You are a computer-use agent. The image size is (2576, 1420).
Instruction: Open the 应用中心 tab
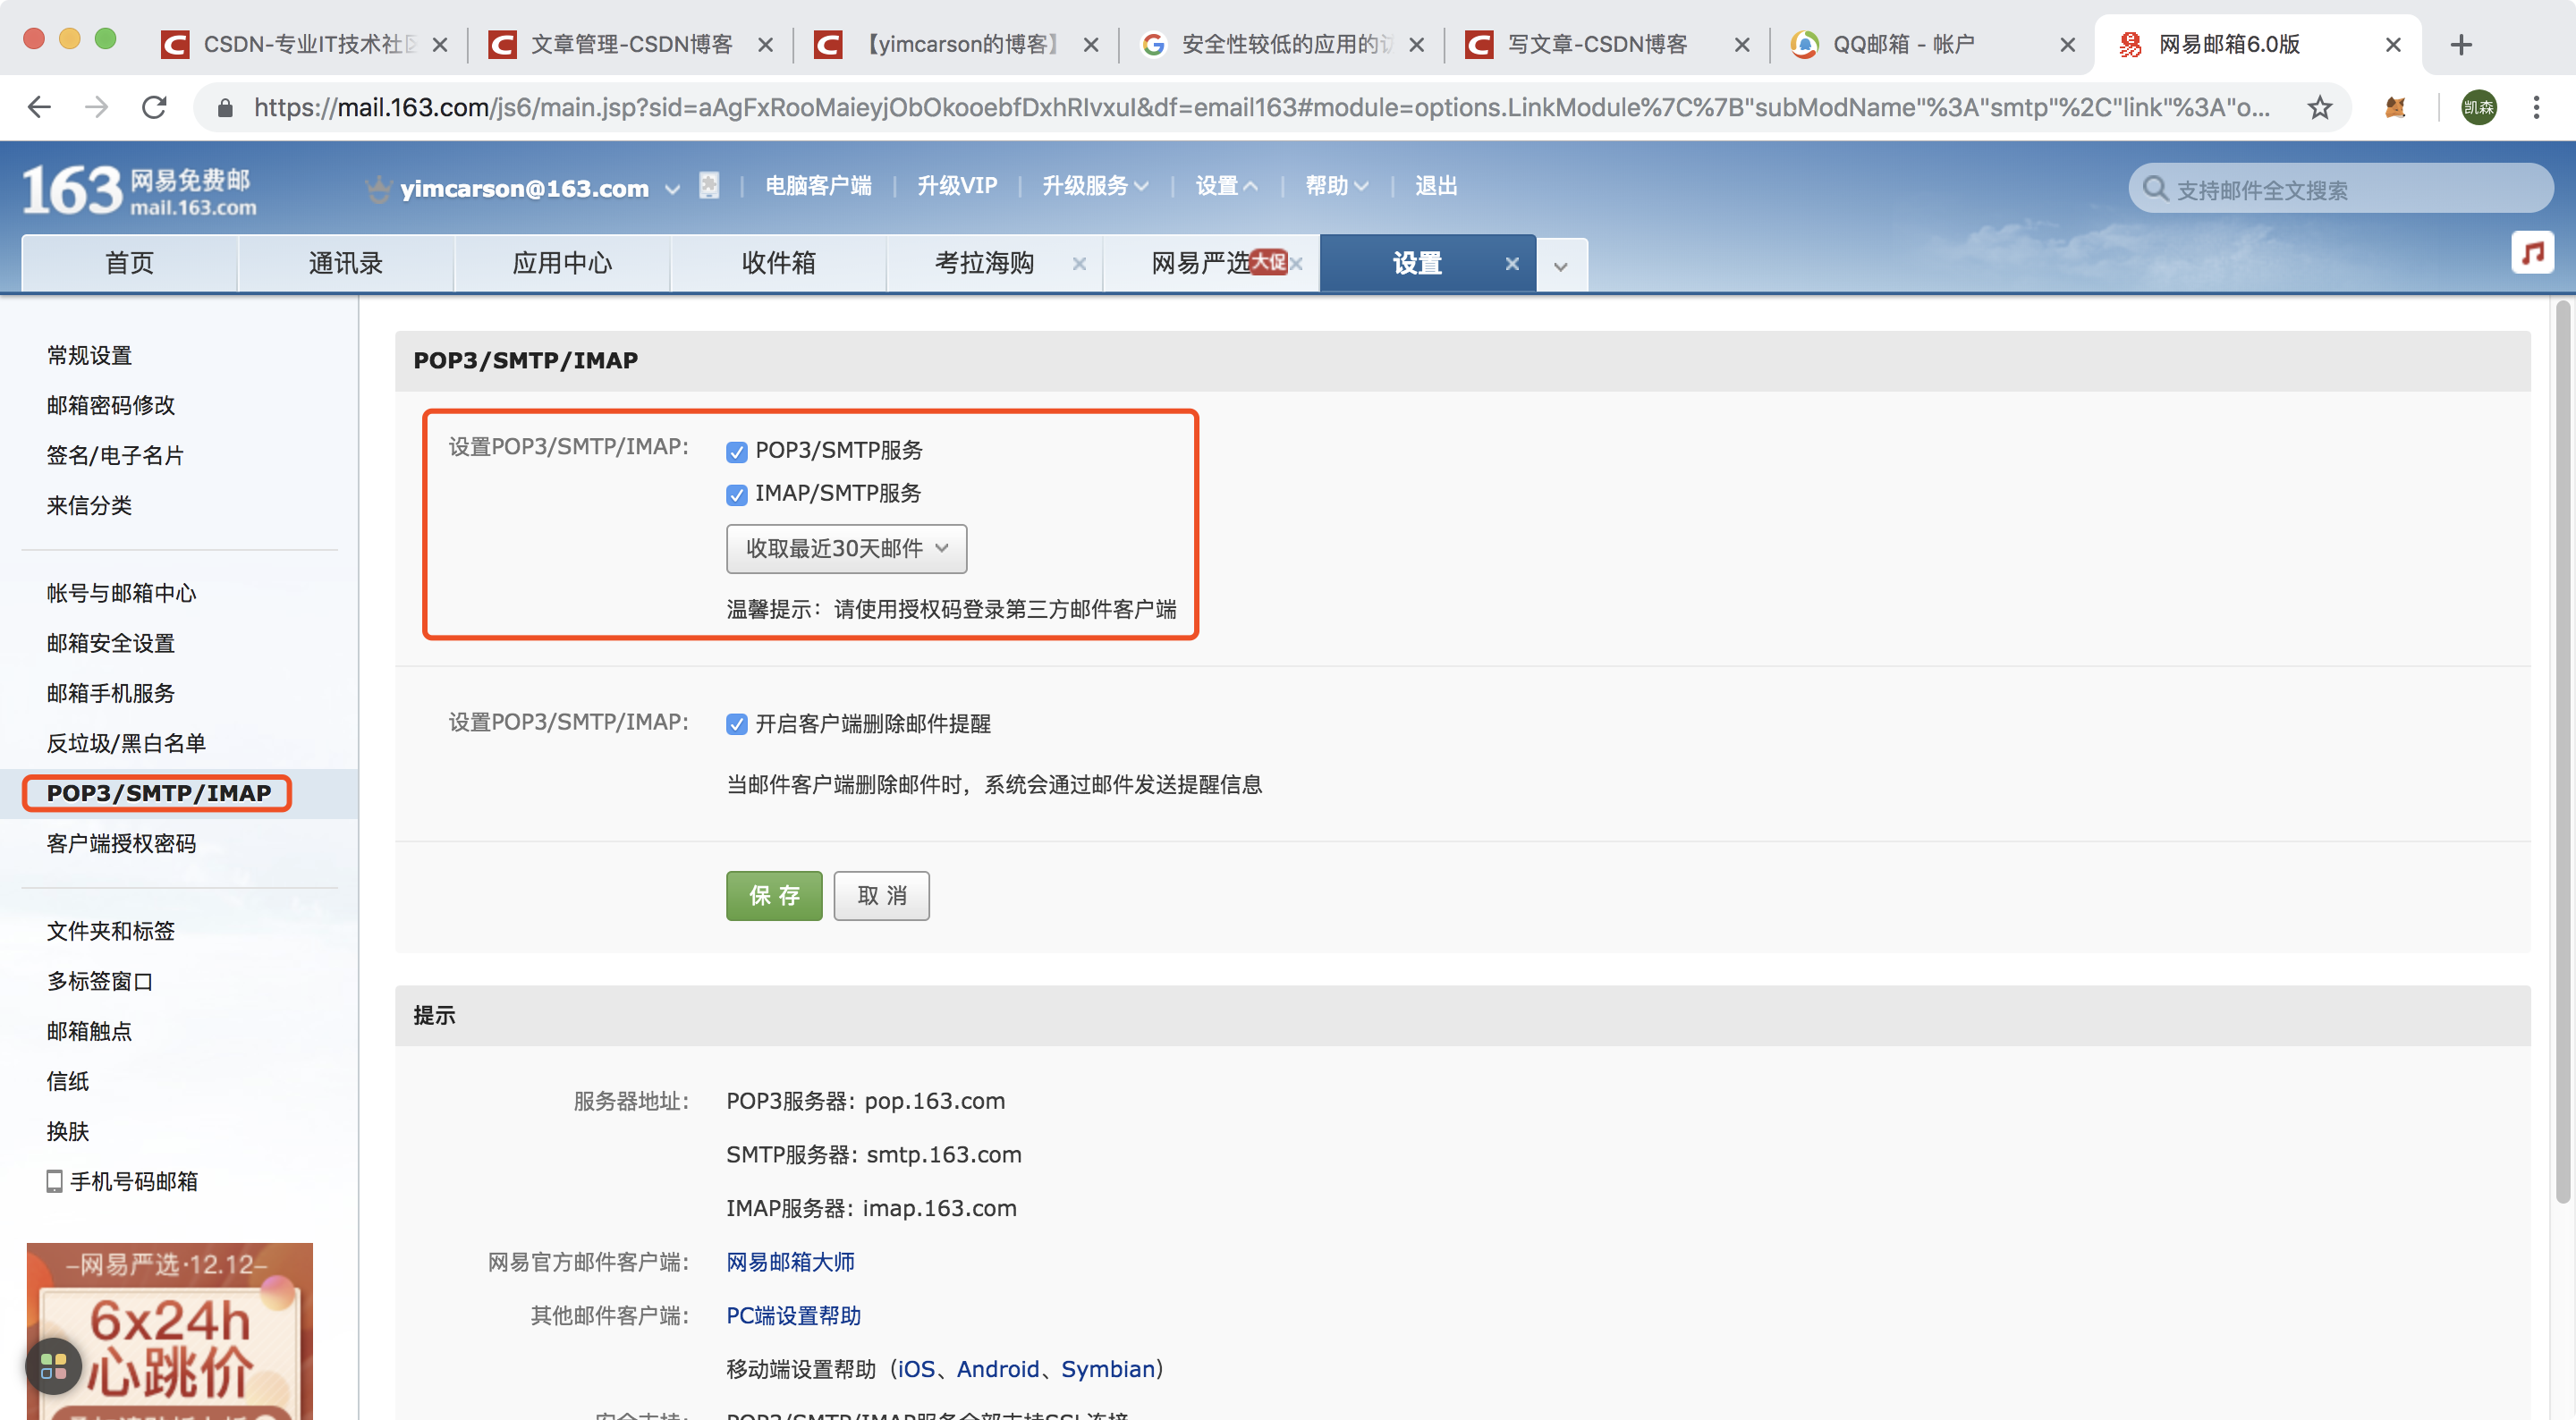click(x=562, y=263)
